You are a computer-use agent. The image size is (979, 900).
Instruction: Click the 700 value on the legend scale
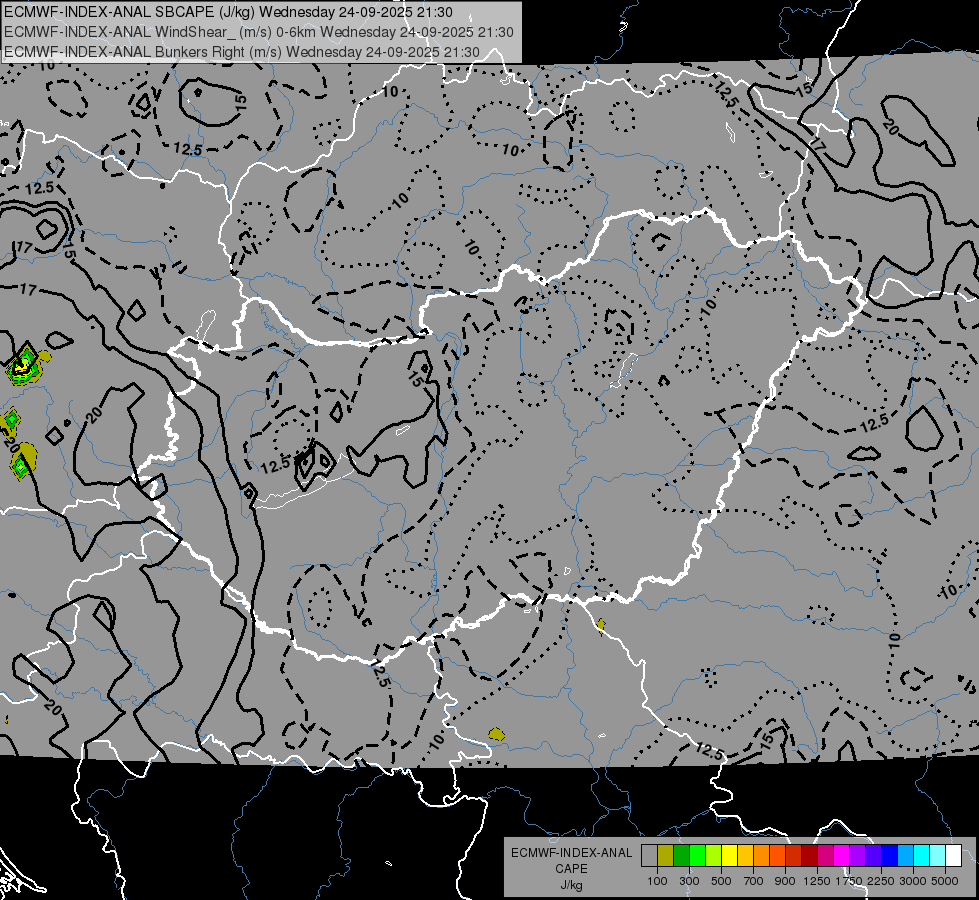[754, 881]
